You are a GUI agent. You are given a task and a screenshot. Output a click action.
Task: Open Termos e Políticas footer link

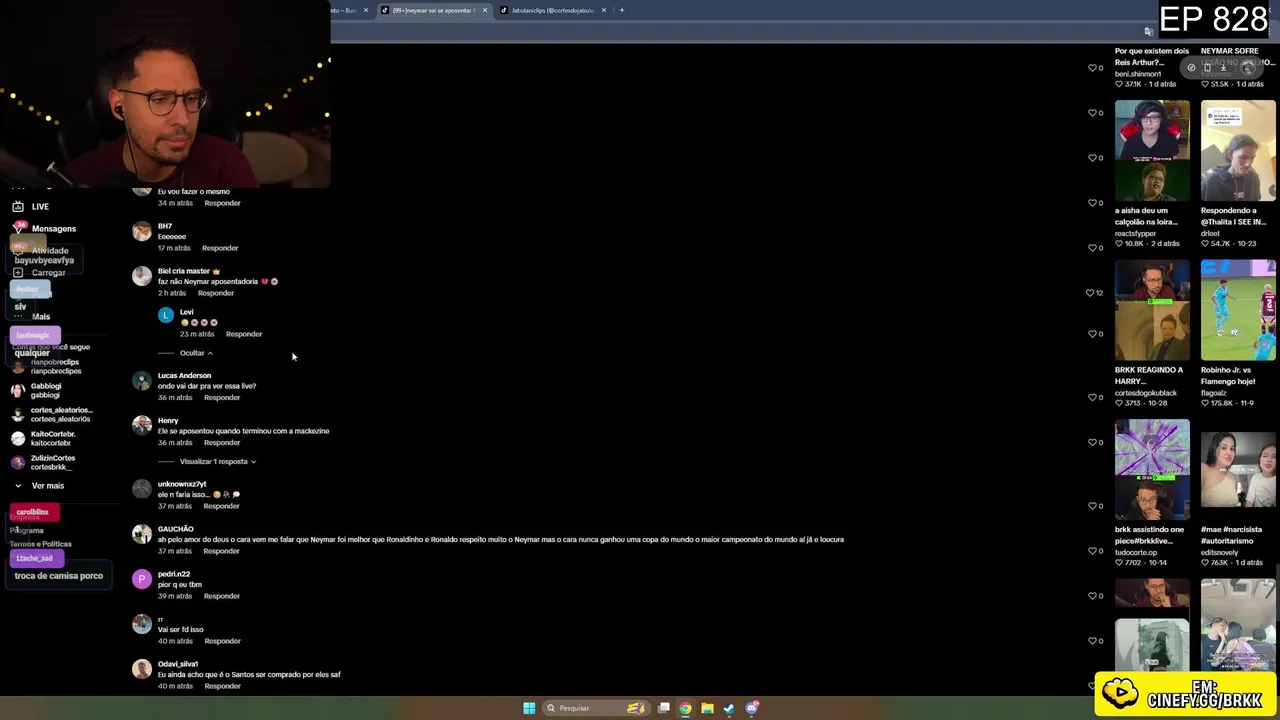coord(41,544)
